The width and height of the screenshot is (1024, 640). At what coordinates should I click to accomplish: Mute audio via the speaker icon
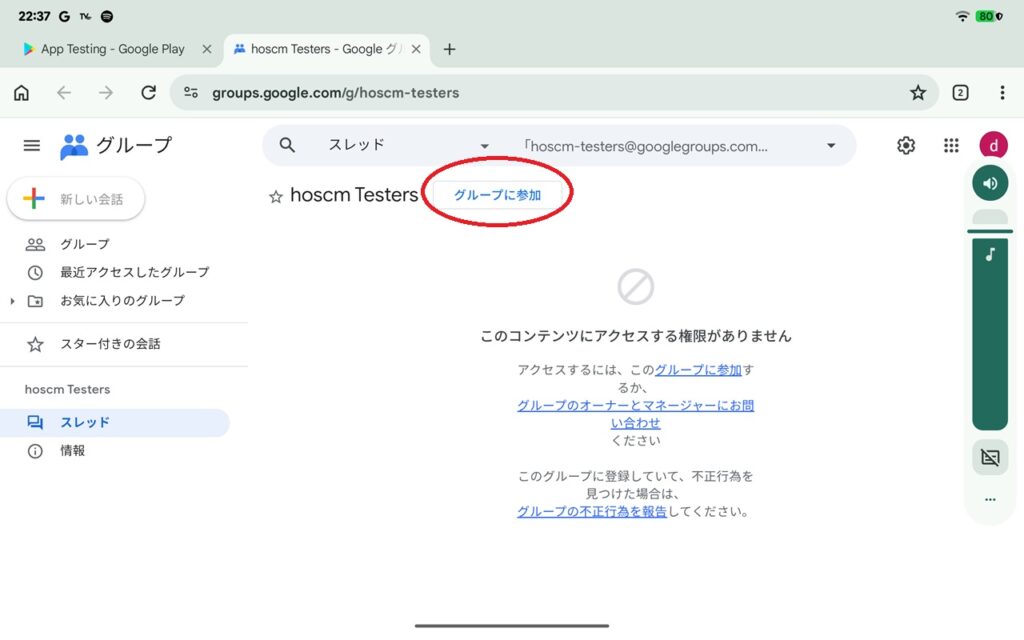(990, 183)
